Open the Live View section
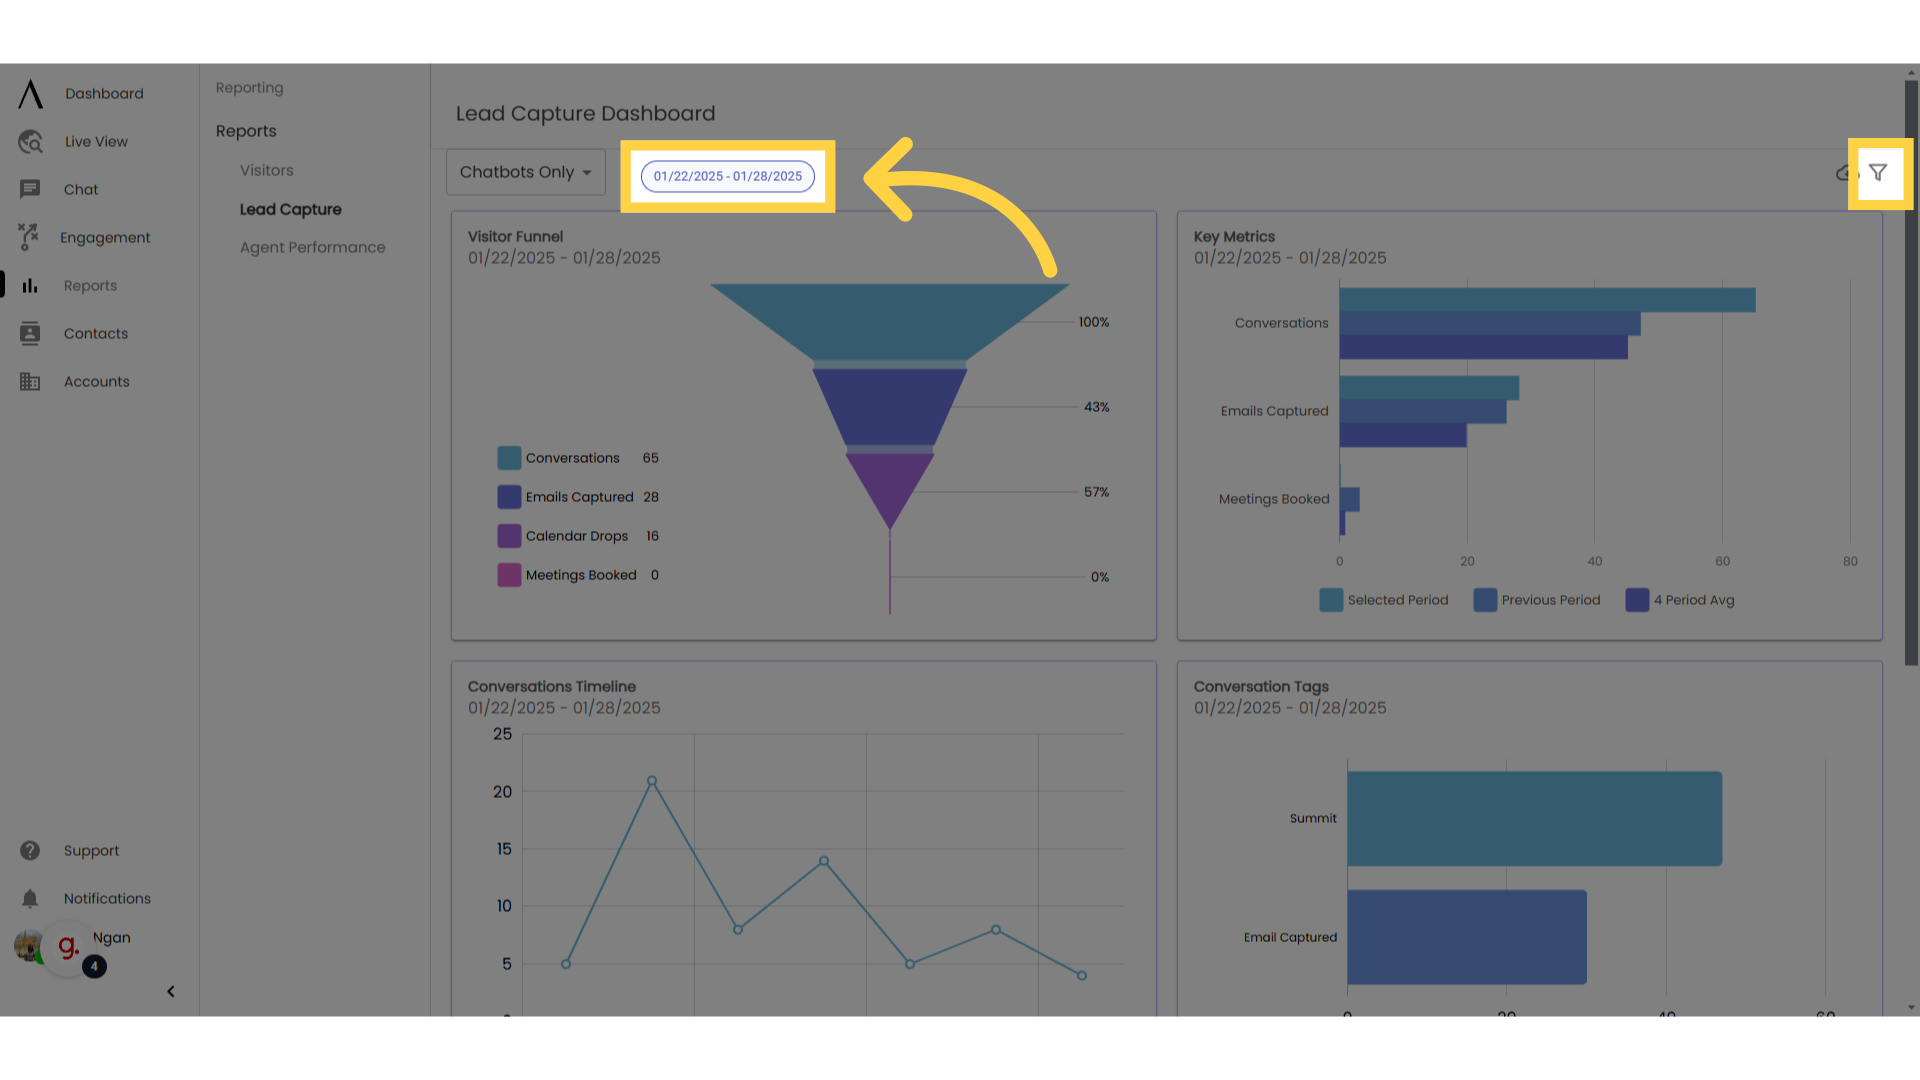Viewport: 1920px width, 1080px height. 95,141
